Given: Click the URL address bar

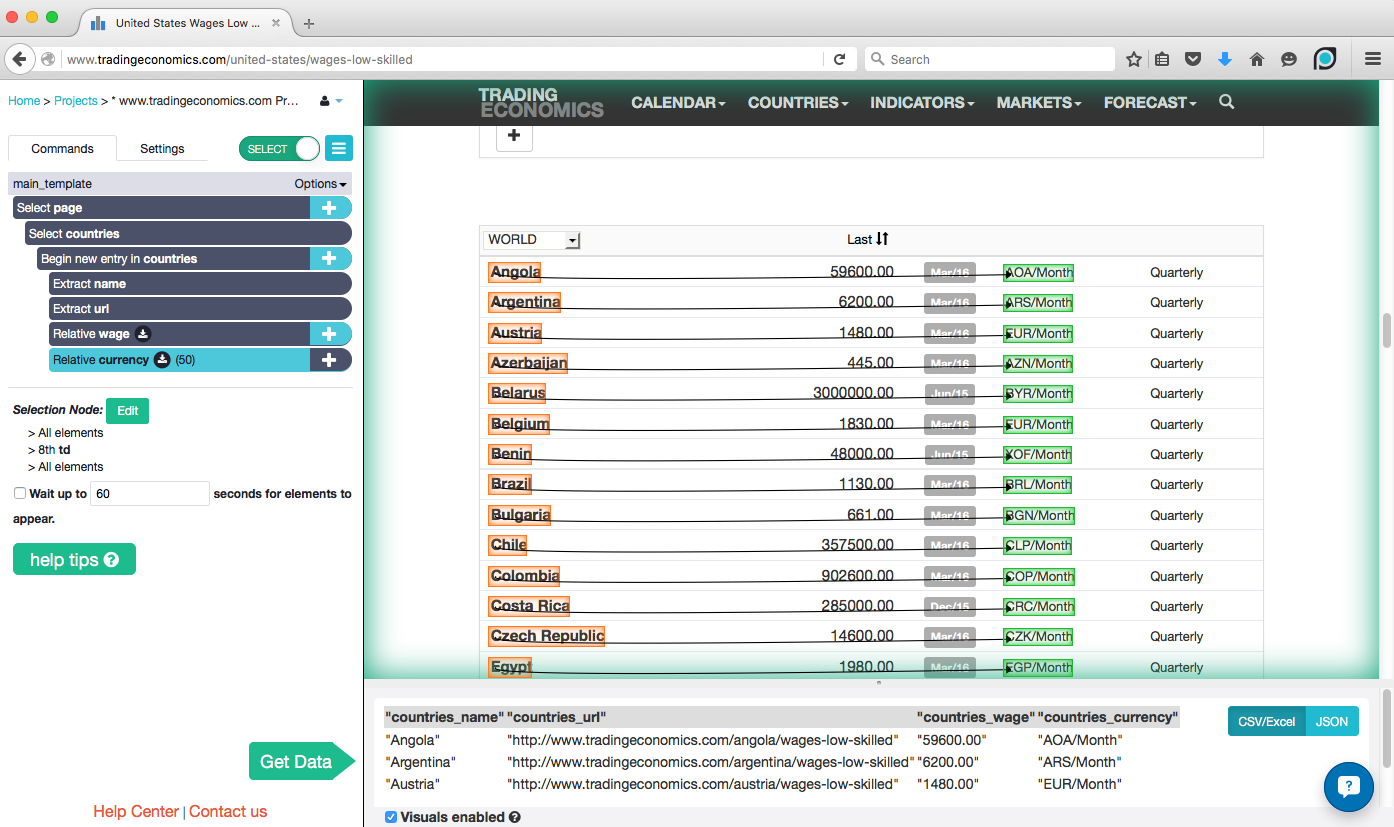Looking at the screenshot, I should (x=440, y=59).
